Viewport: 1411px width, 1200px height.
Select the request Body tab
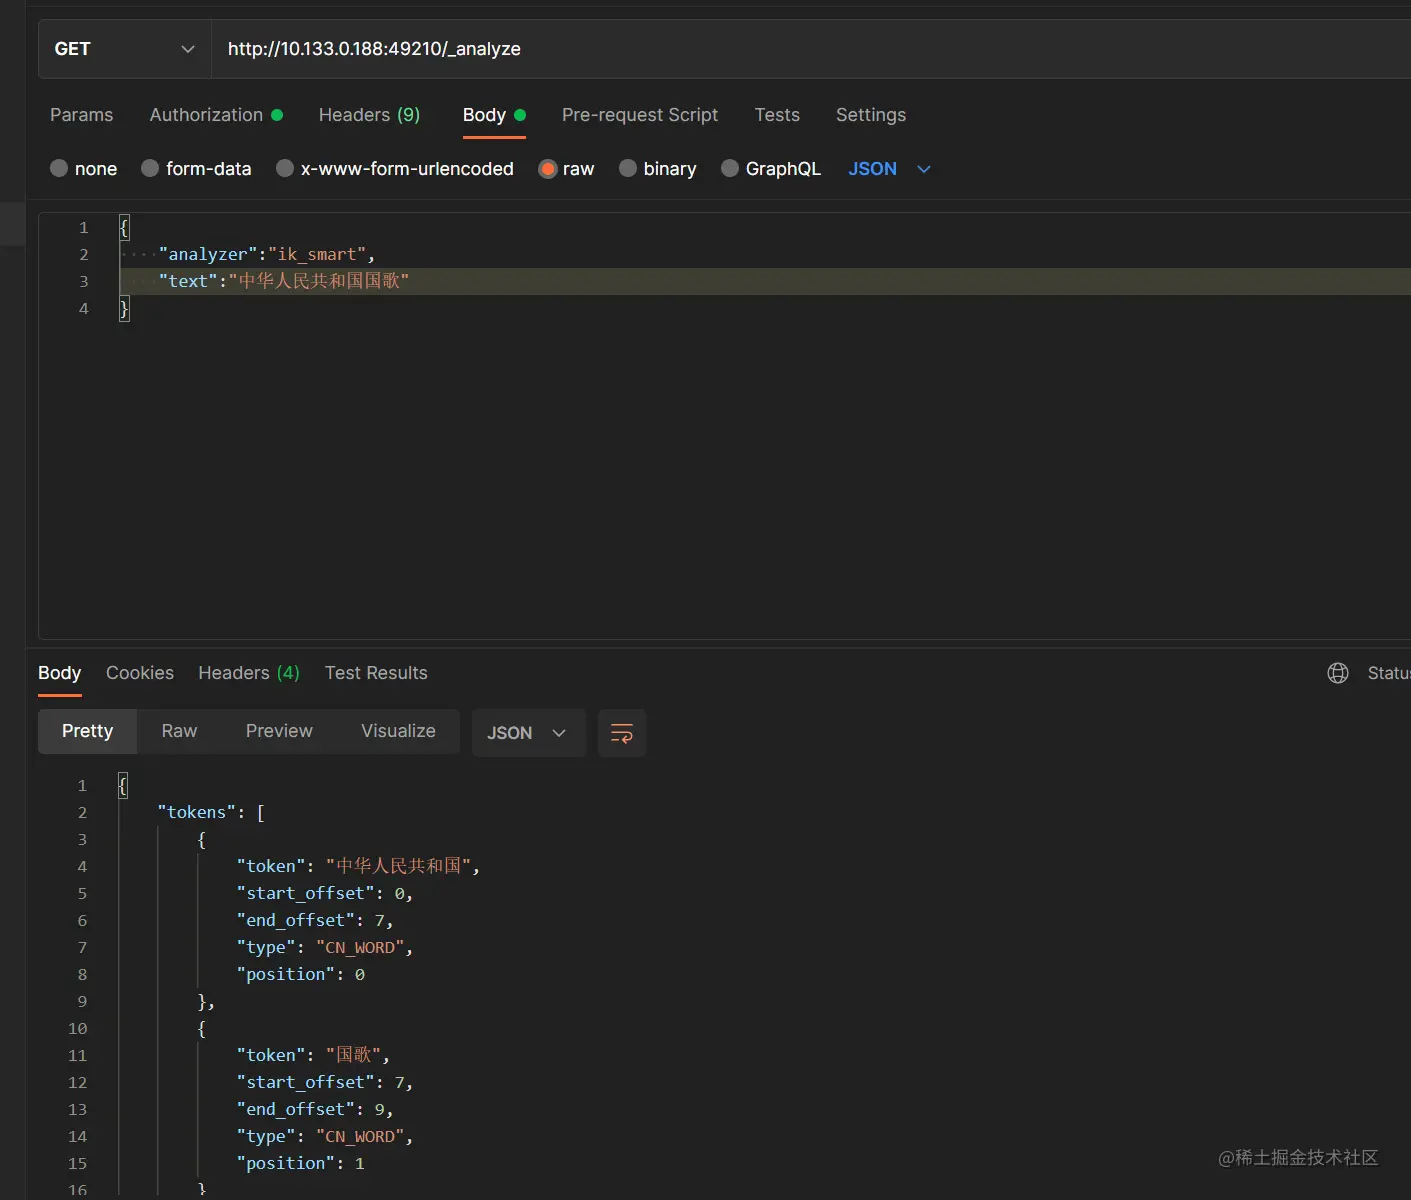click(x=494, y=115)
